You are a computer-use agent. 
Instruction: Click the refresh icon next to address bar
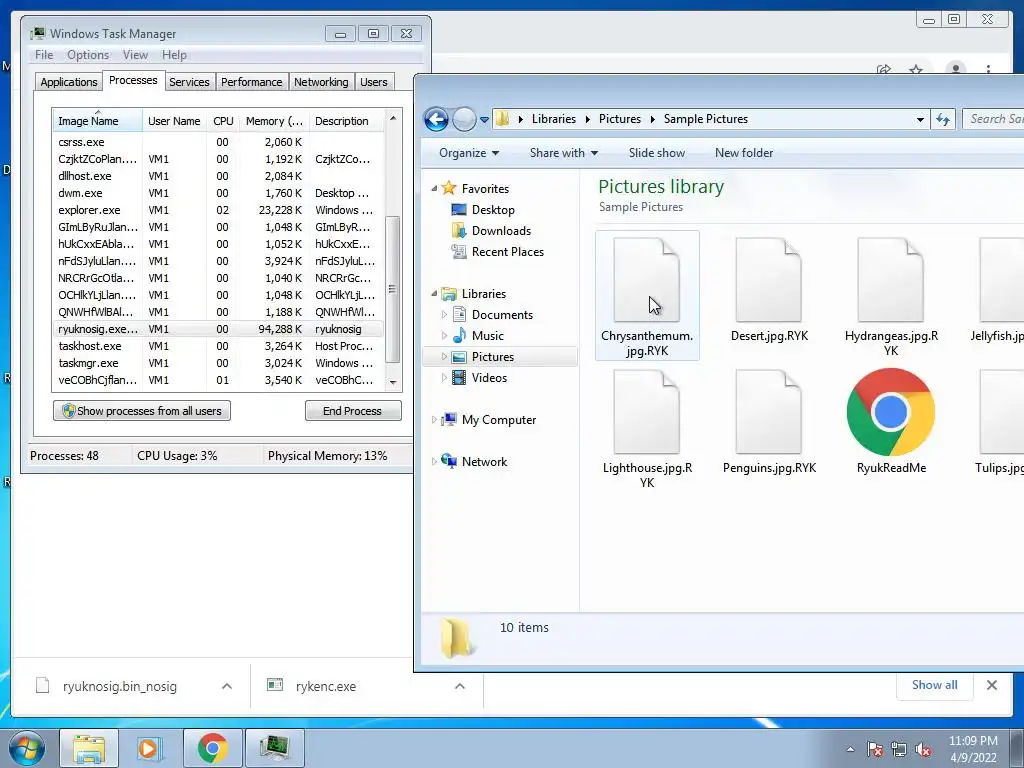[x=943, y=120]
